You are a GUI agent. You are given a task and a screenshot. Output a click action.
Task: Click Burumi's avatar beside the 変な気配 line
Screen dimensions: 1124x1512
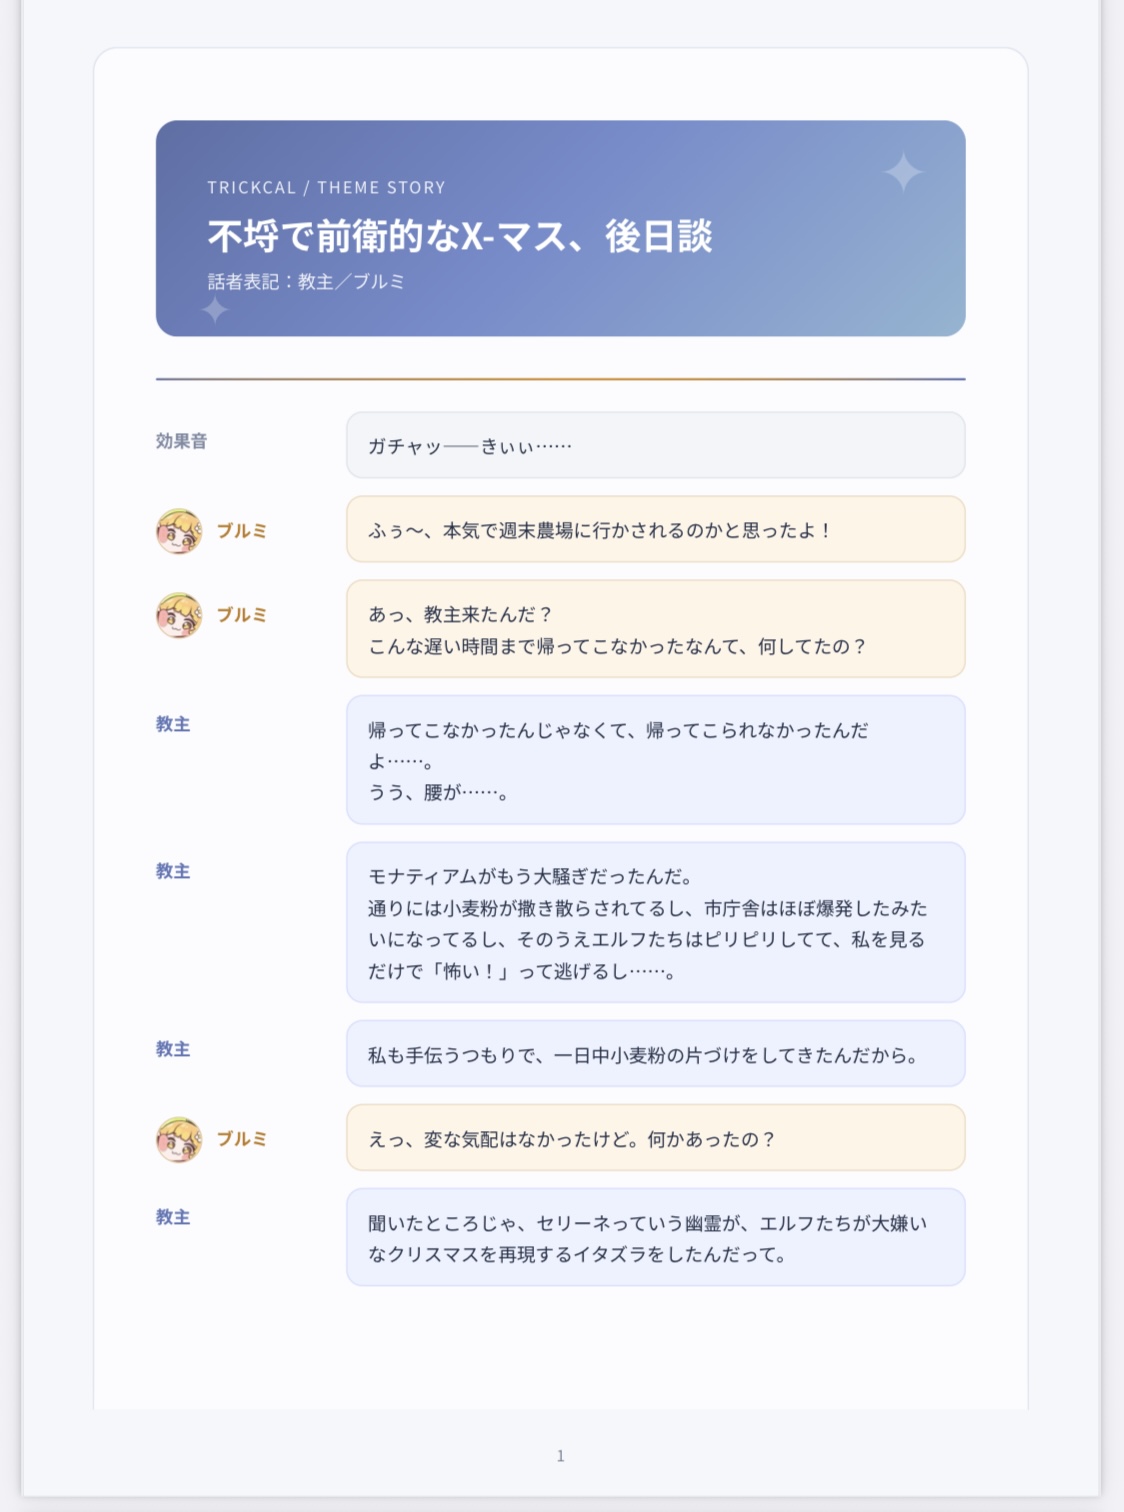[179, 1138]
